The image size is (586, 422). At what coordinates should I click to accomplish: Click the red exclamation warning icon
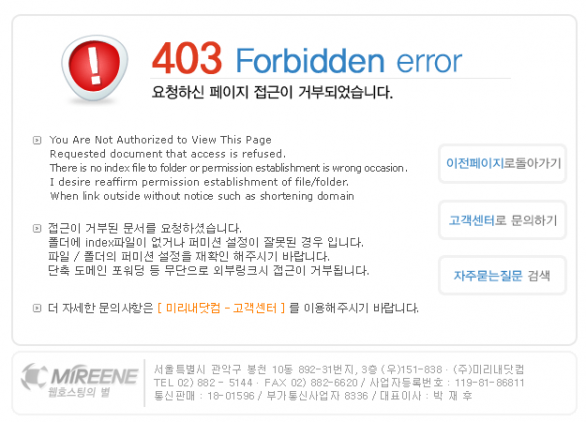tap(95, 69)
